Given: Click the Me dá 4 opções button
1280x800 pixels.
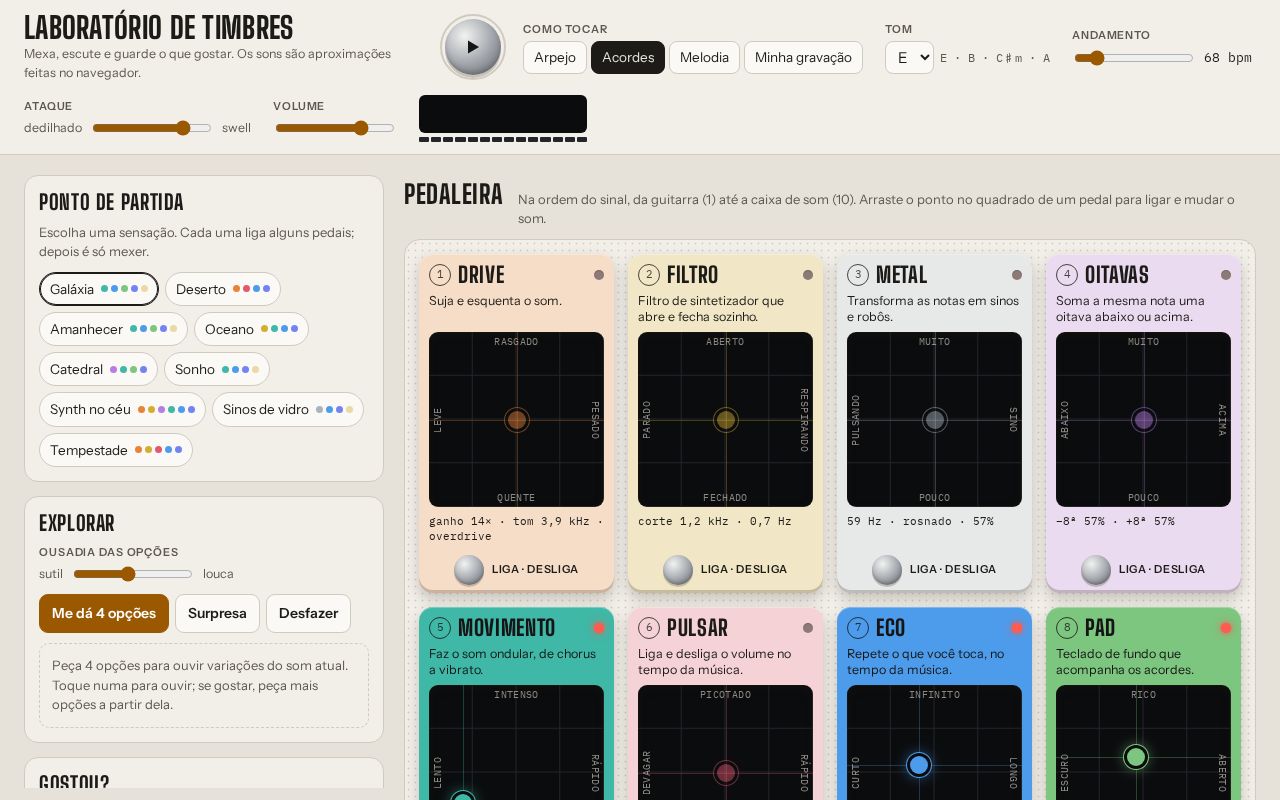Looking at the screenshot, I should coord(104,613).
